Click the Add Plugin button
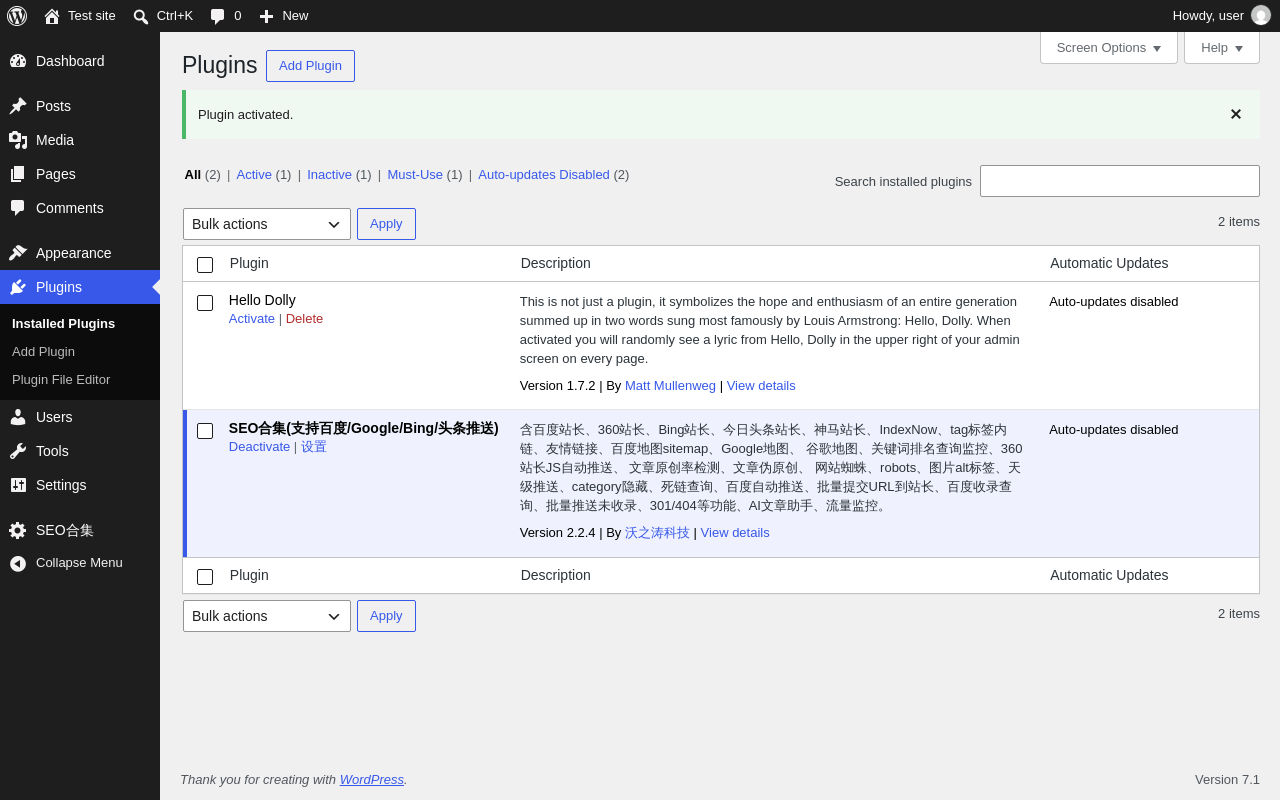 310,66
